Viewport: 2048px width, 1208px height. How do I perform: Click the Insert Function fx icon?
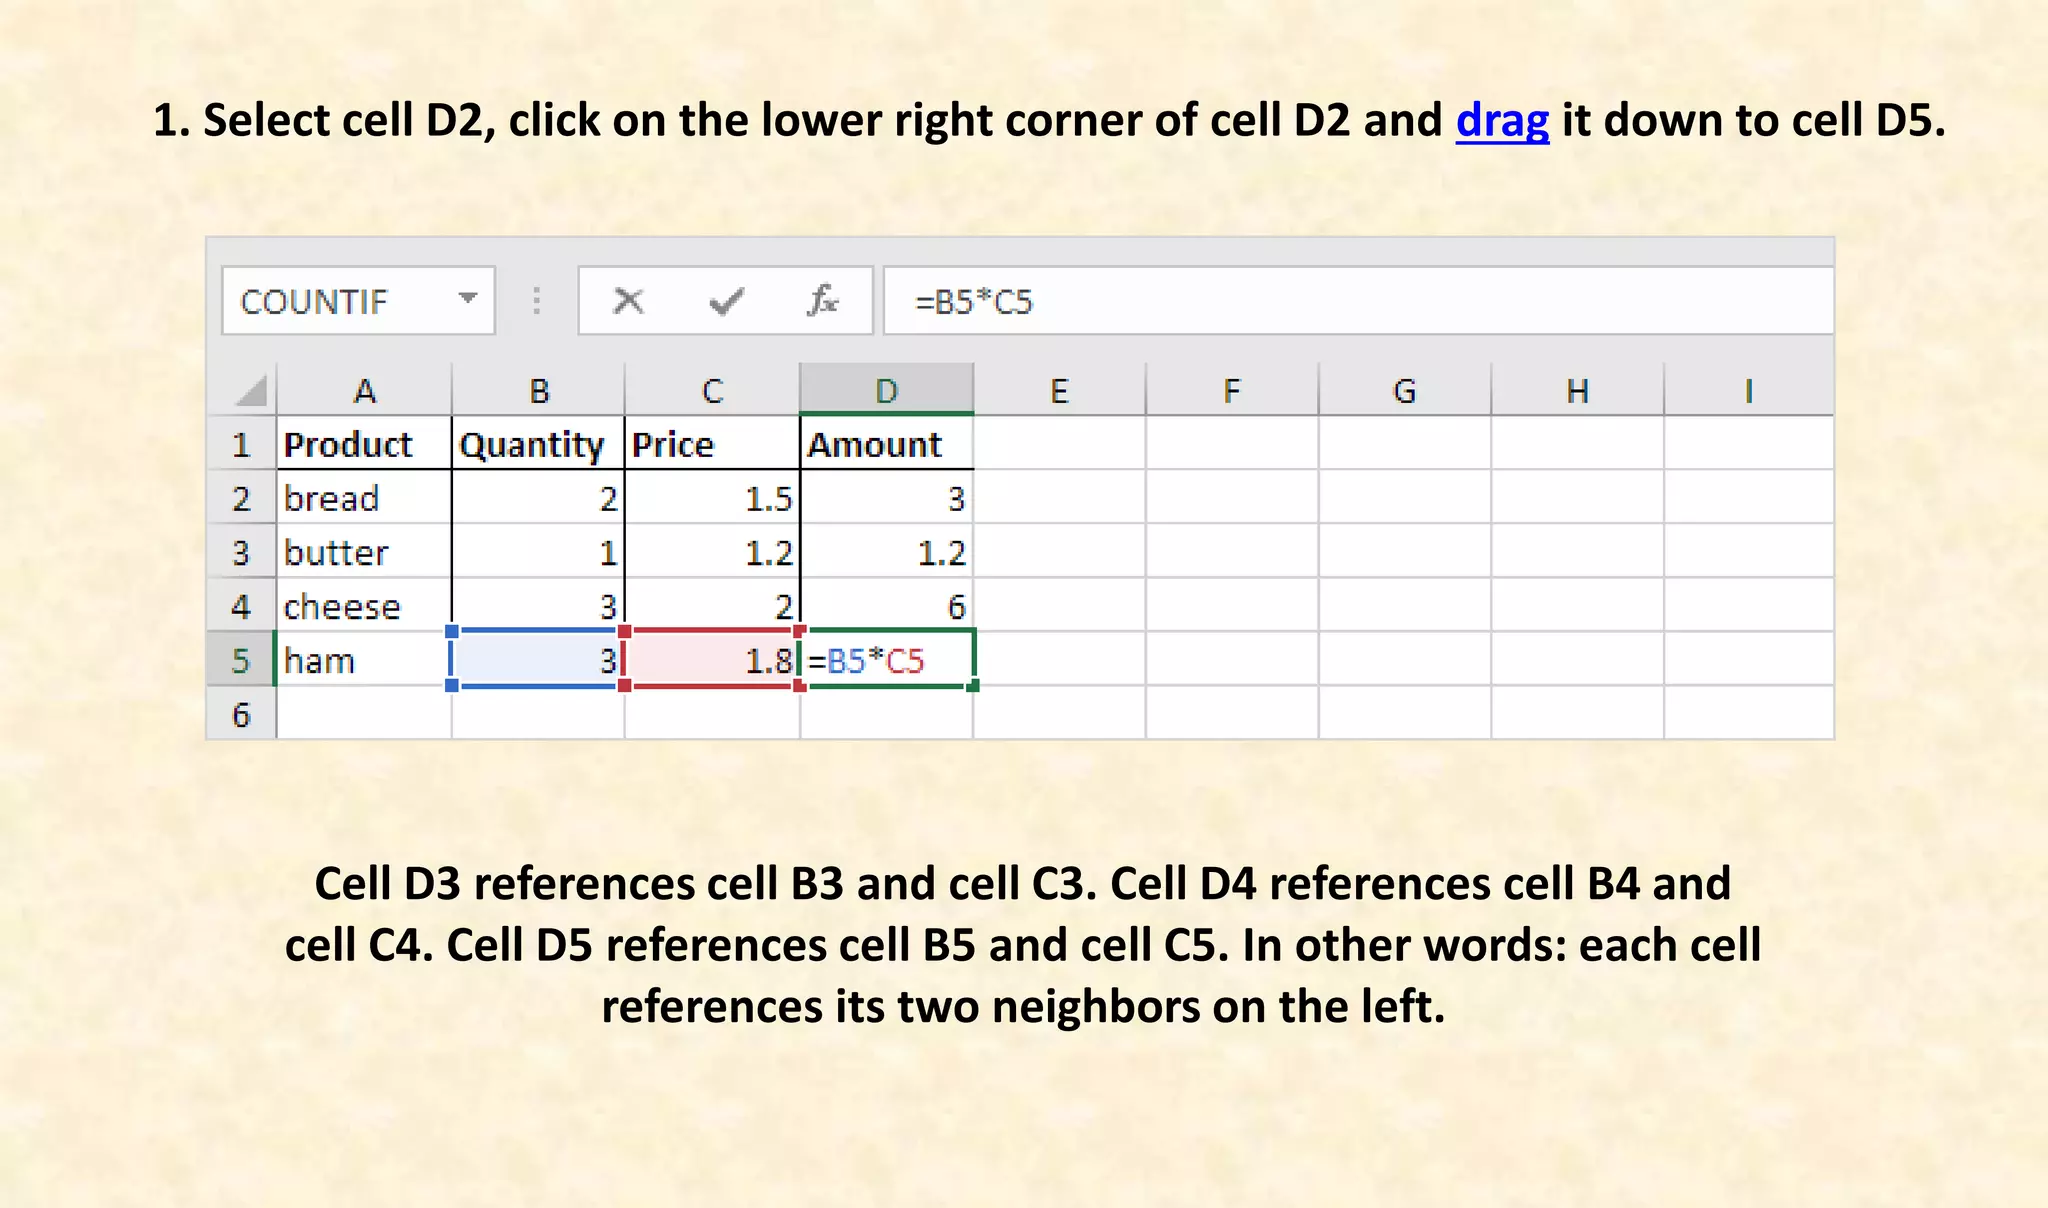(x=822, y=300)
